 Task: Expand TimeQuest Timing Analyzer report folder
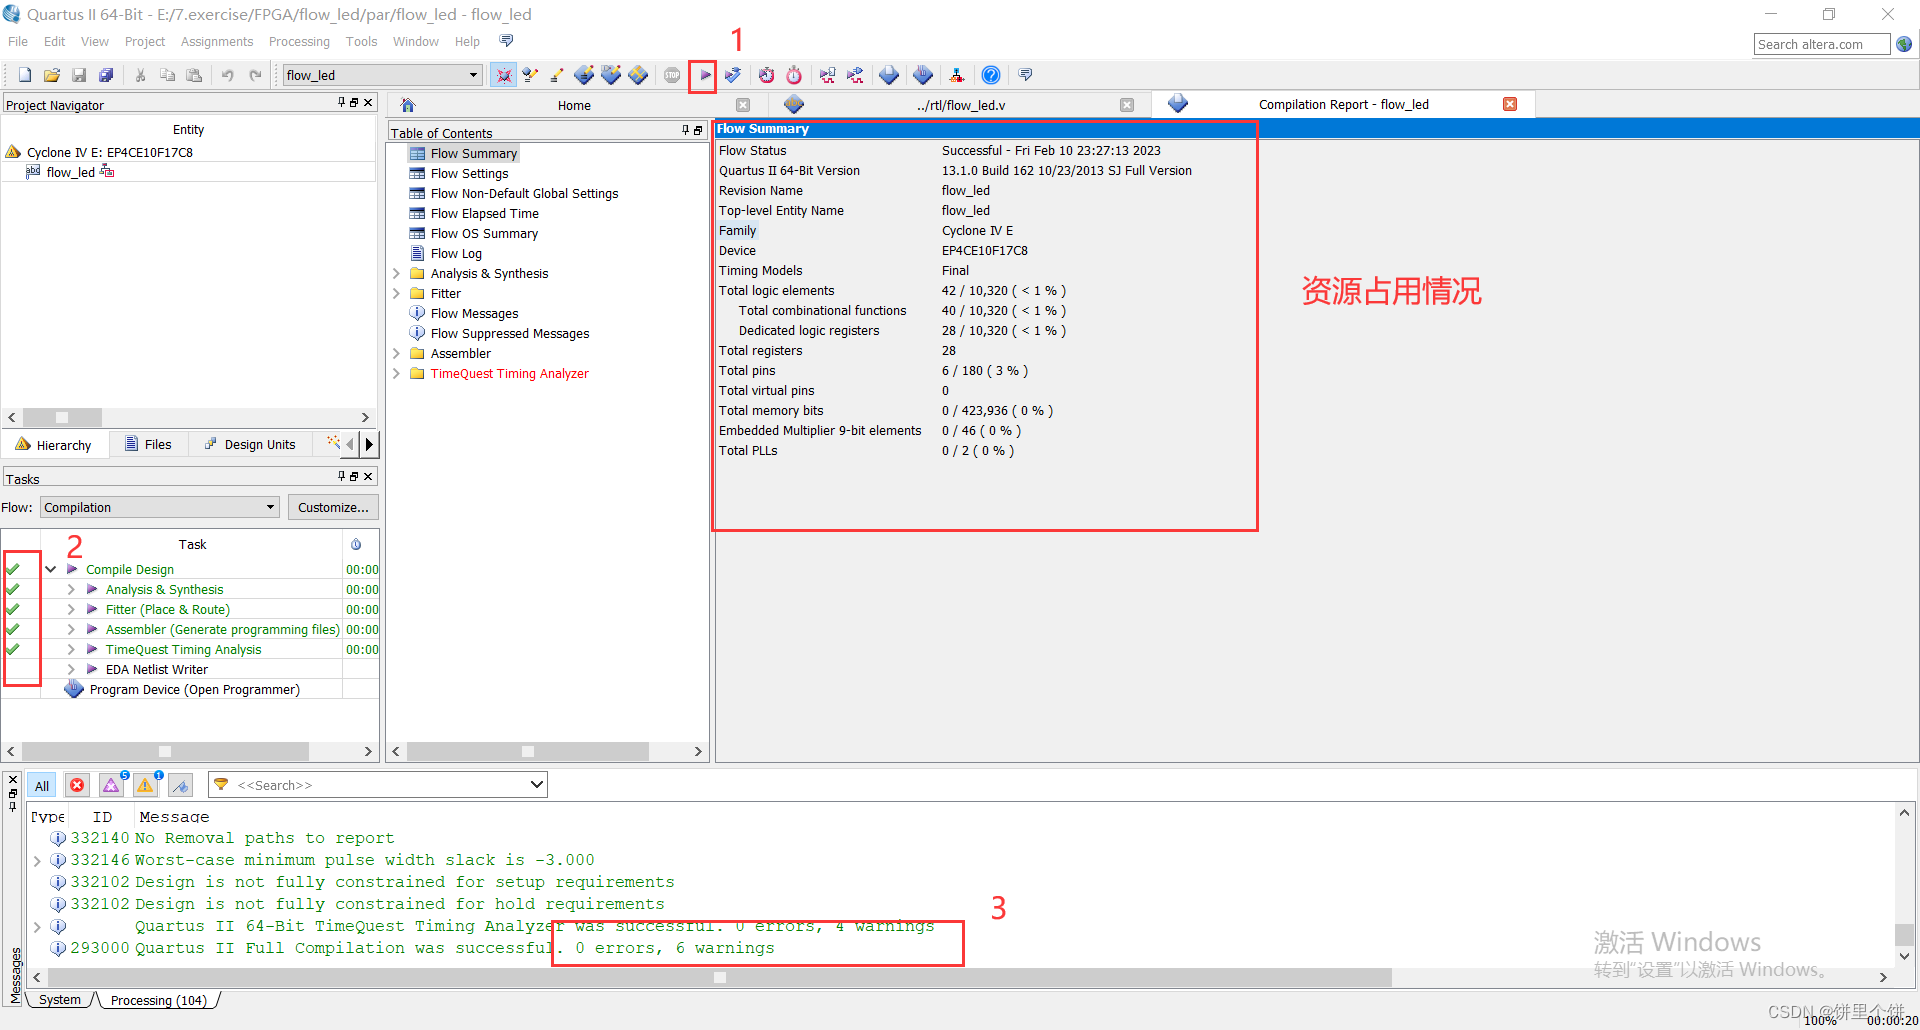396,373
